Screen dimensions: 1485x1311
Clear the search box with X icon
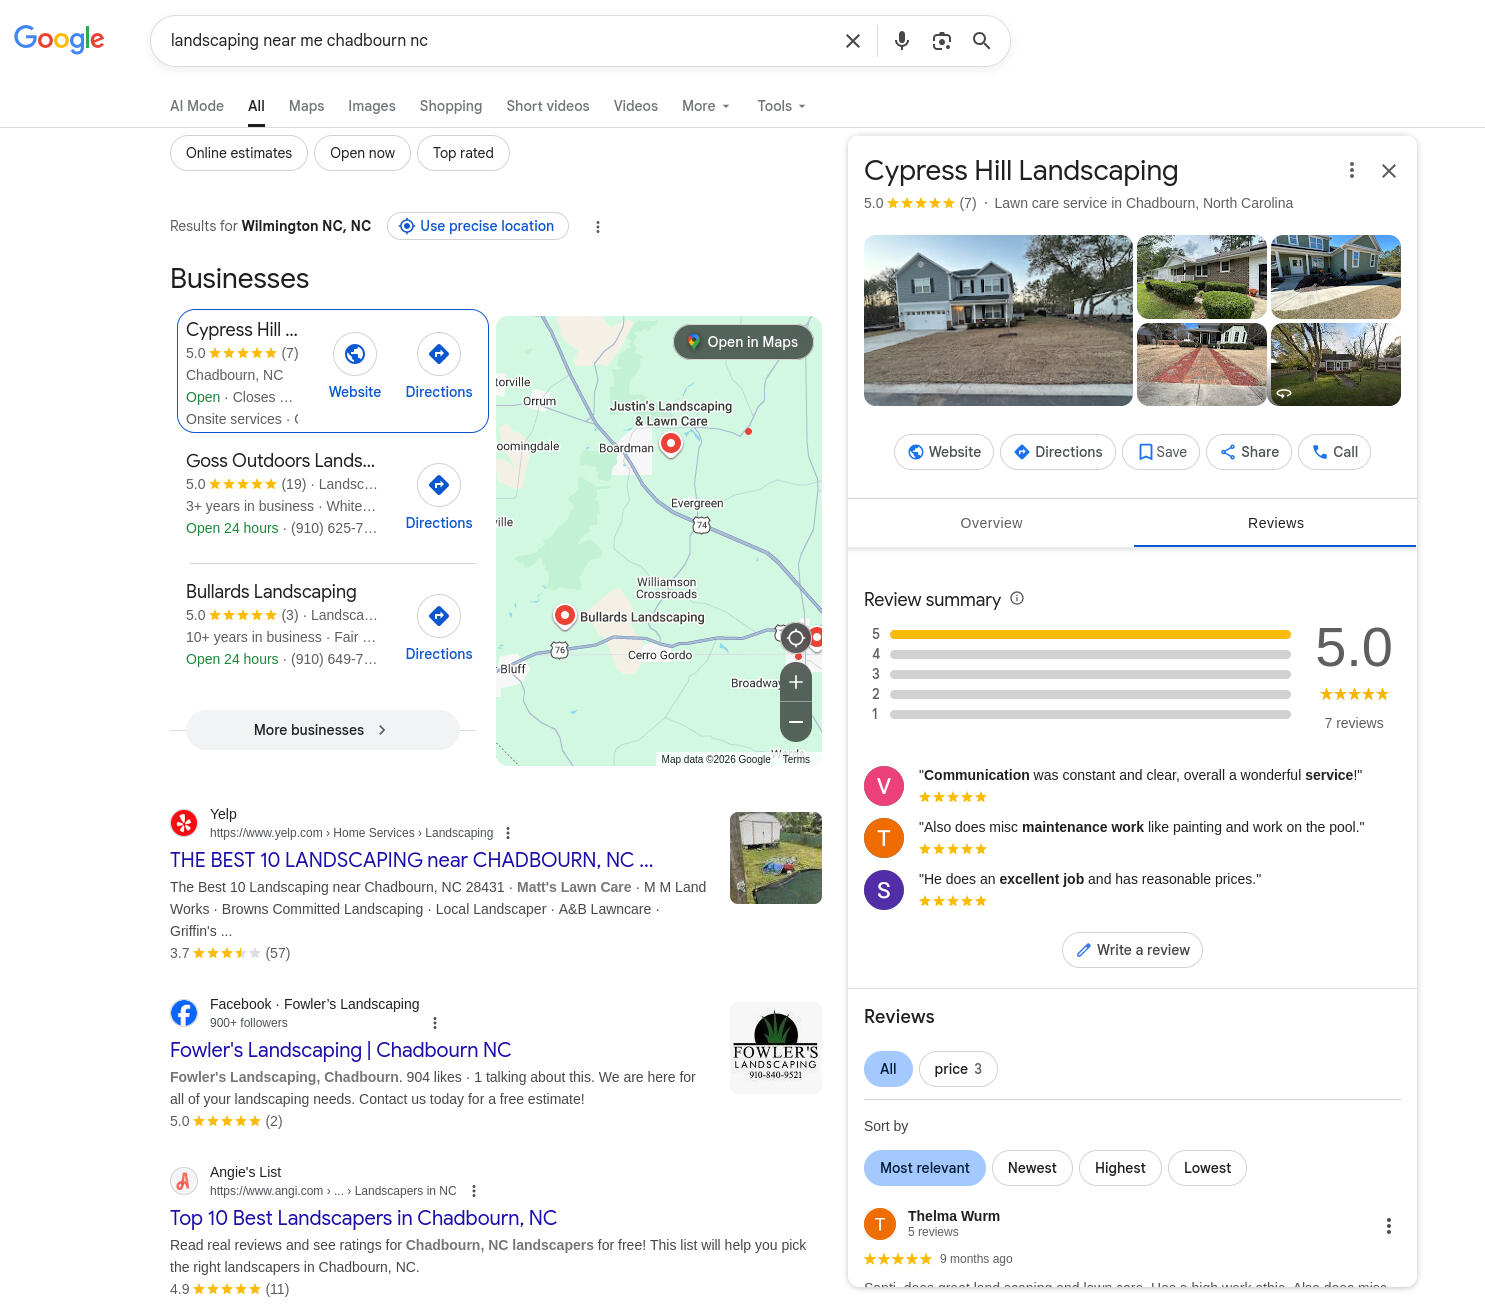pyautogui.click(x=853, y=41)
